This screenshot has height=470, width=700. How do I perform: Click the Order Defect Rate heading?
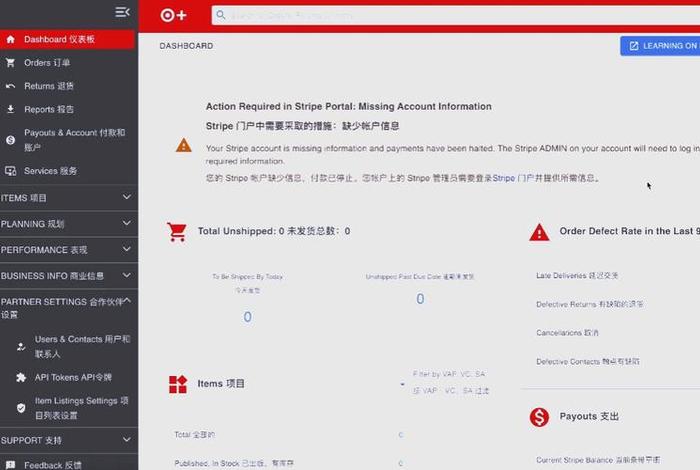coord(629,231)
